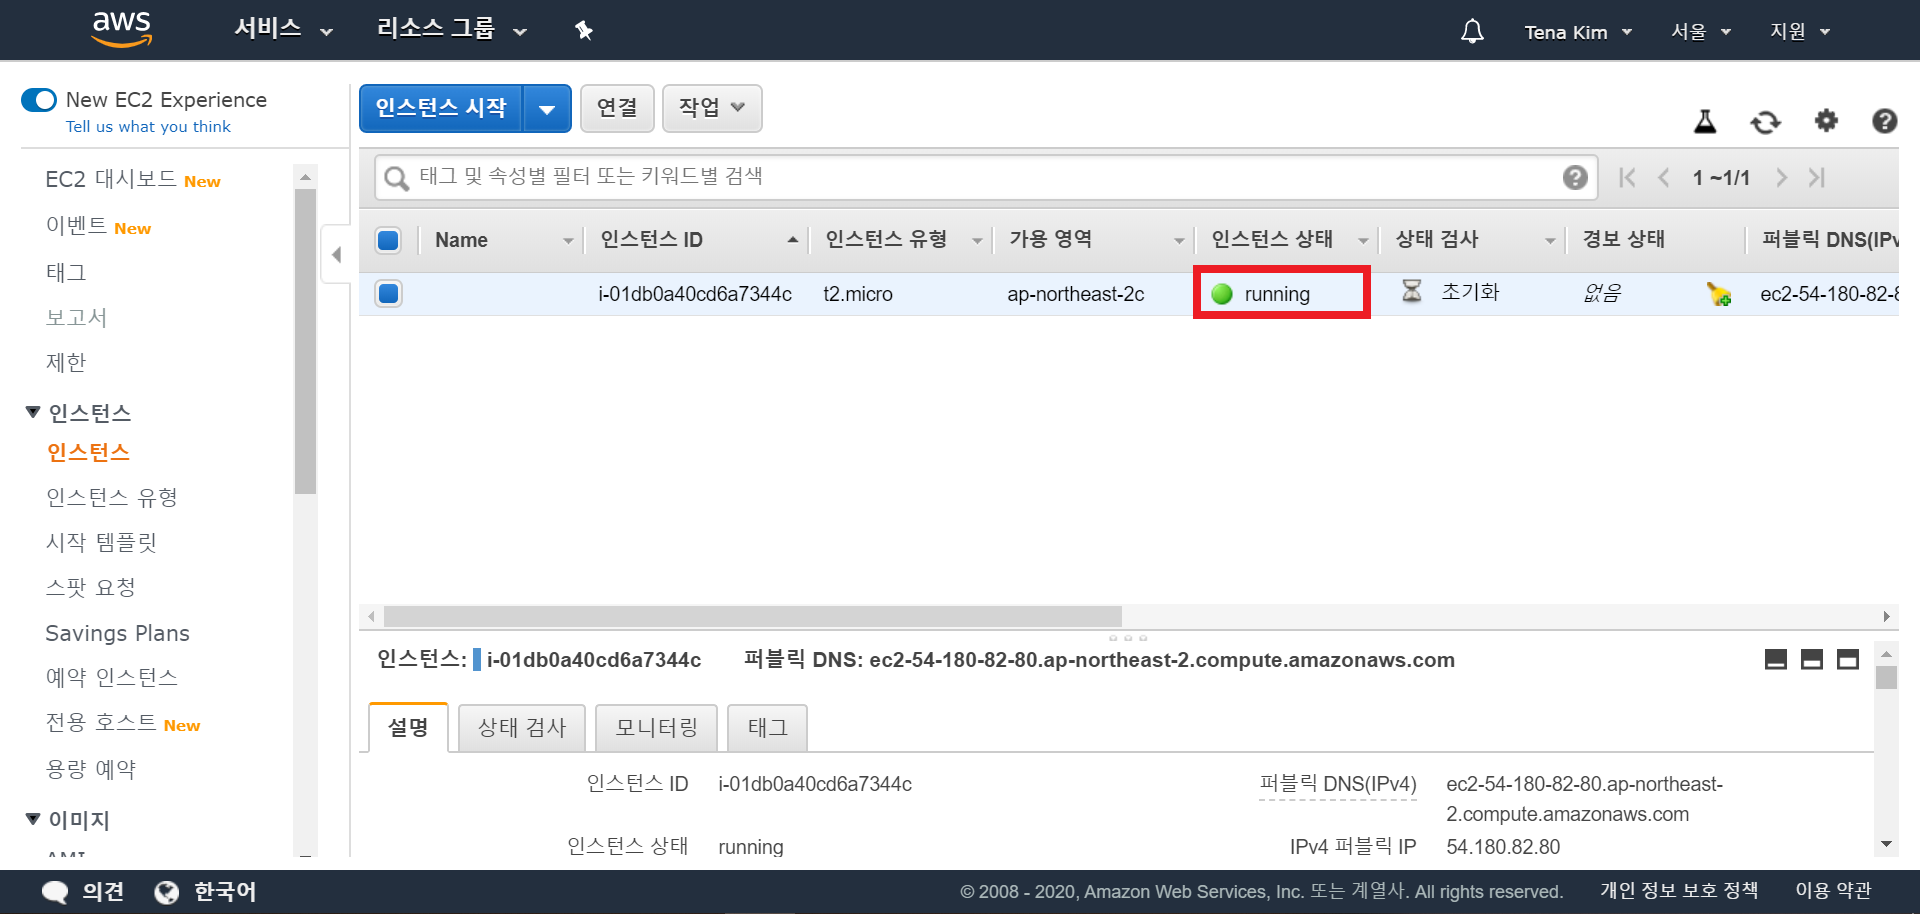This screenshot has height=914, width=1920.
Task: Open the 리소스 그룹 menu
Action: pos(451,29)
